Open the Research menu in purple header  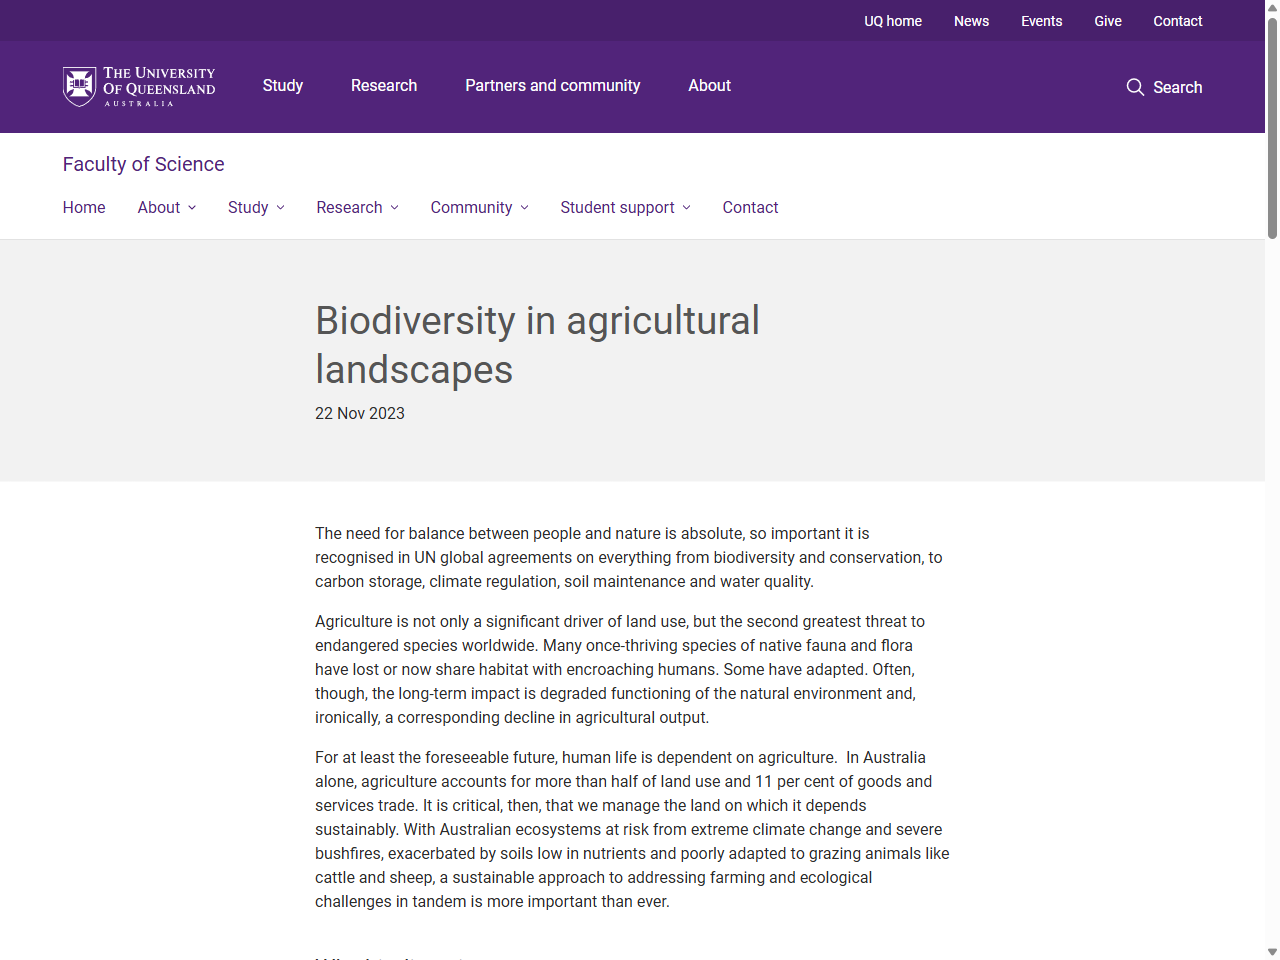click(384, 86)
